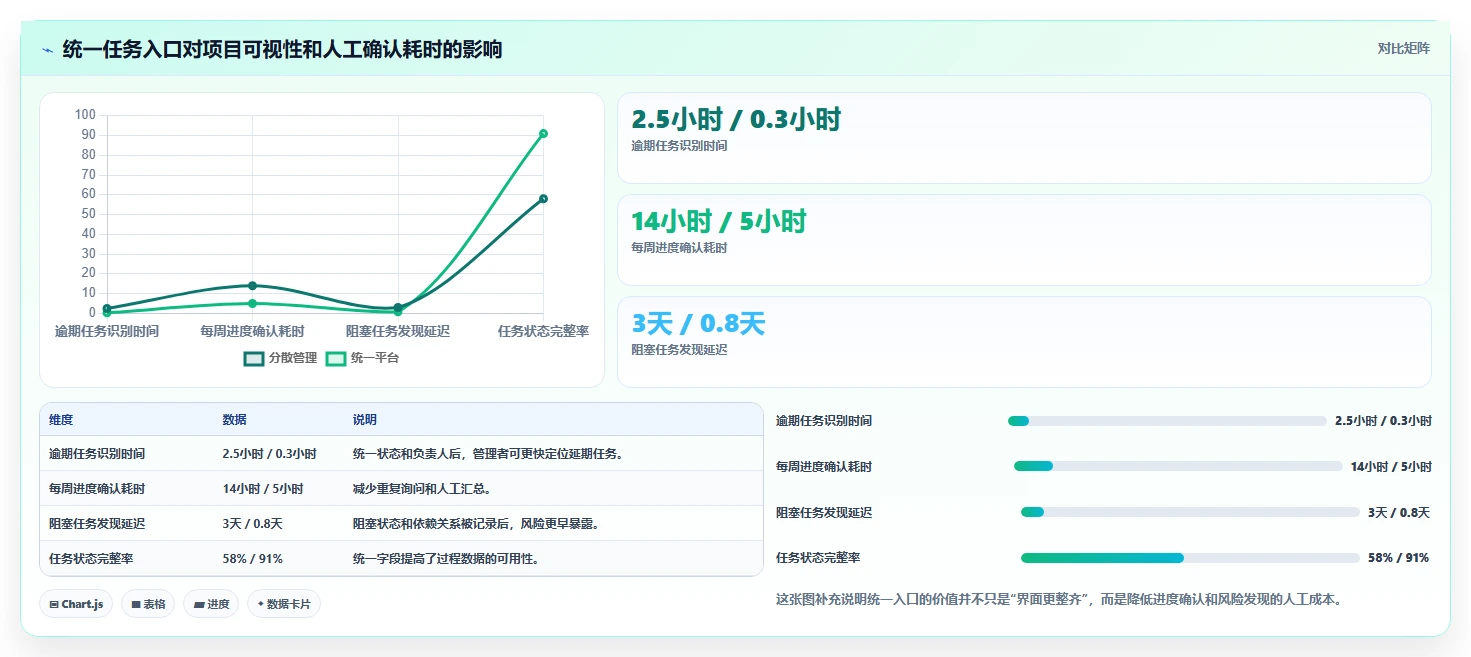Click the lightning icon beside the title
This screenshot has width=1471, height=657.
tap(47, 50)
